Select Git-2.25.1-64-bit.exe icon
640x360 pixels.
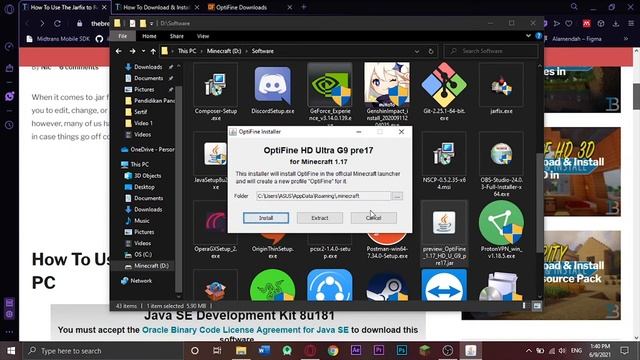point(444,85)
